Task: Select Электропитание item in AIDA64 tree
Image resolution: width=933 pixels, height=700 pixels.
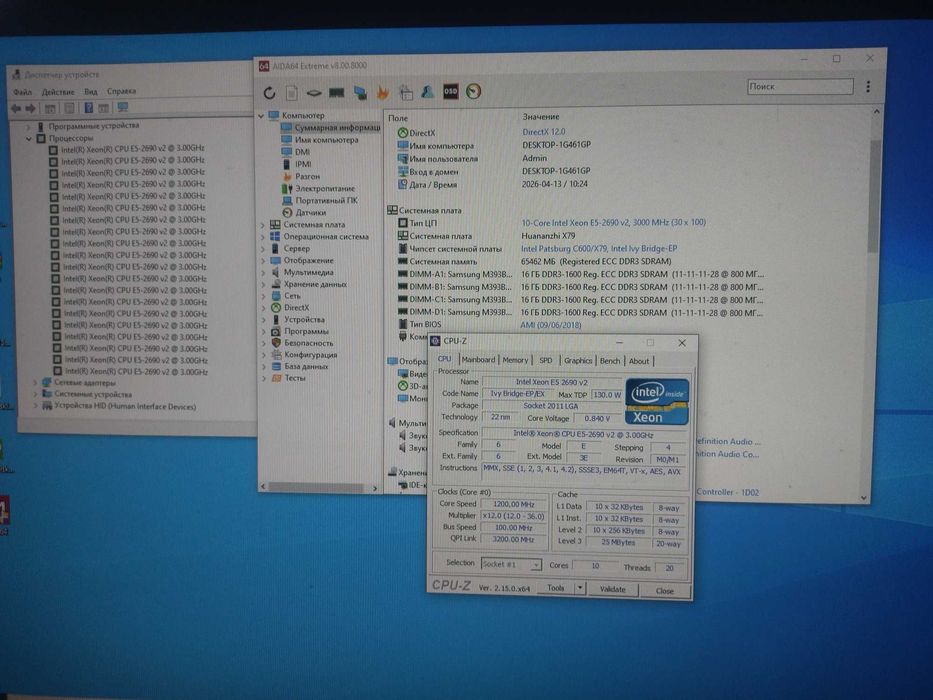Action: [324, 188]
